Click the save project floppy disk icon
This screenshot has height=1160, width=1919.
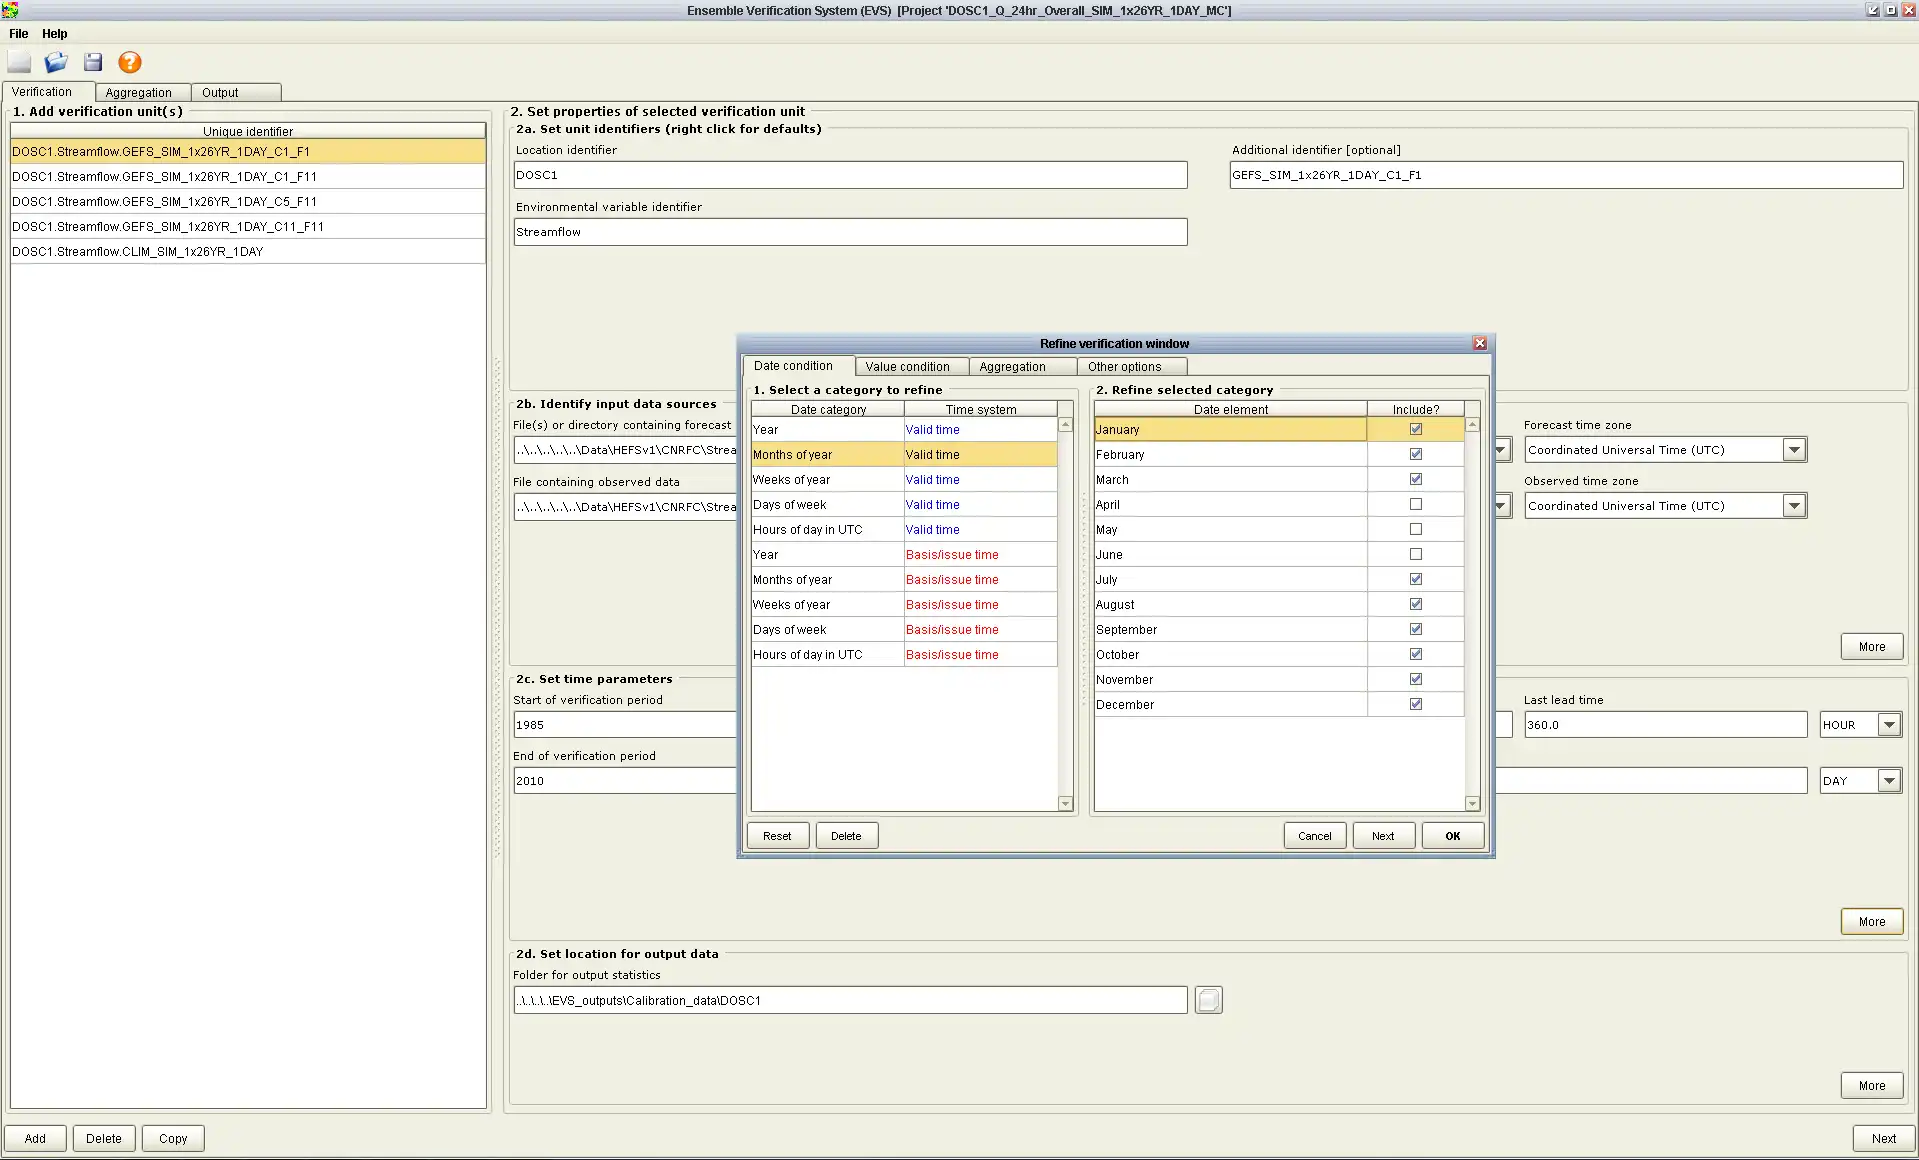[x=93, y=63]
